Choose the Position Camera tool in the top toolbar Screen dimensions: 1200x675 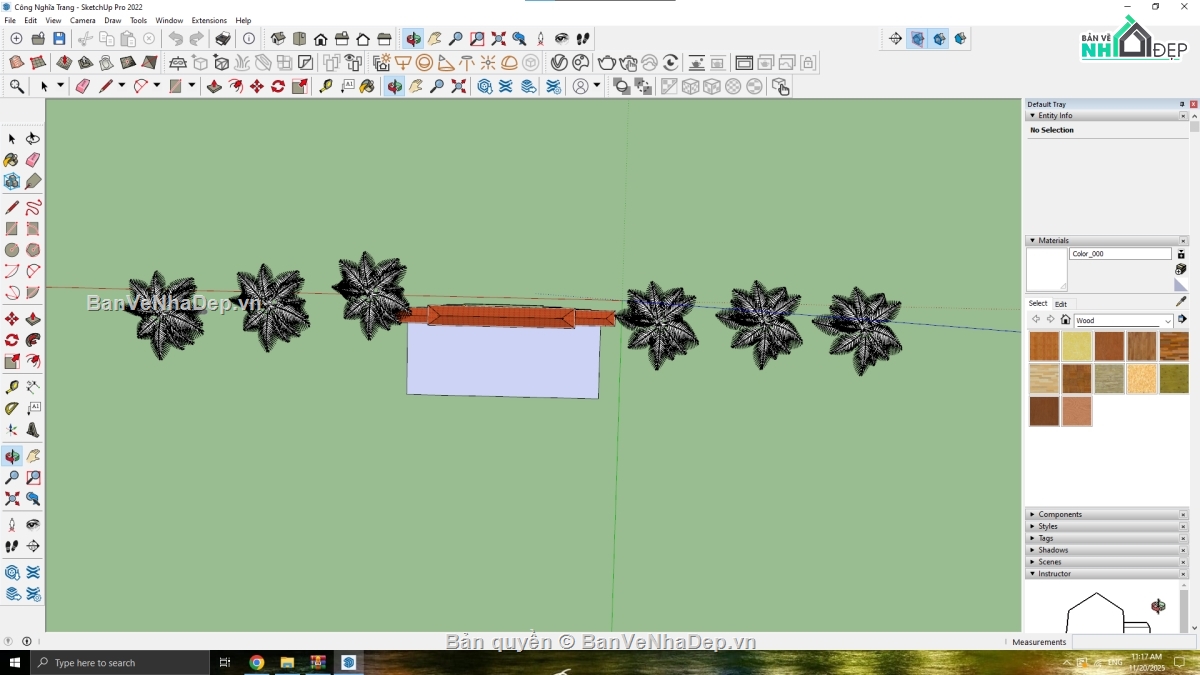(541, 39)
